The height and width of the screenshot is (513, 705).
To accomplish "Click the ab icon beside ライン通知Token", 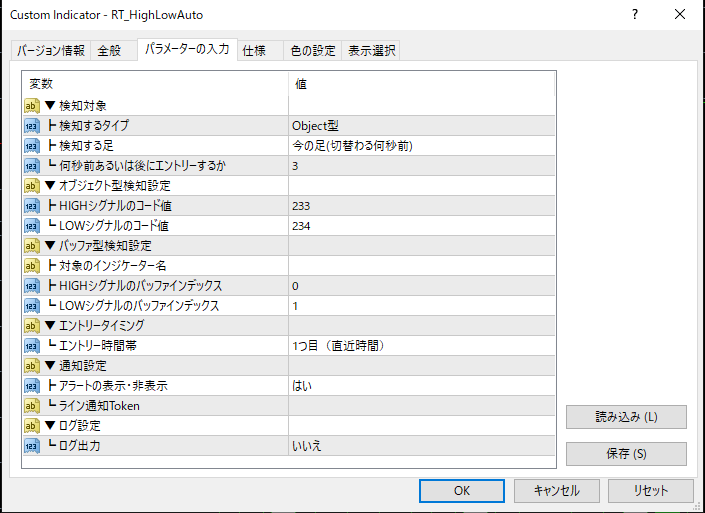I will coord(32,405).
